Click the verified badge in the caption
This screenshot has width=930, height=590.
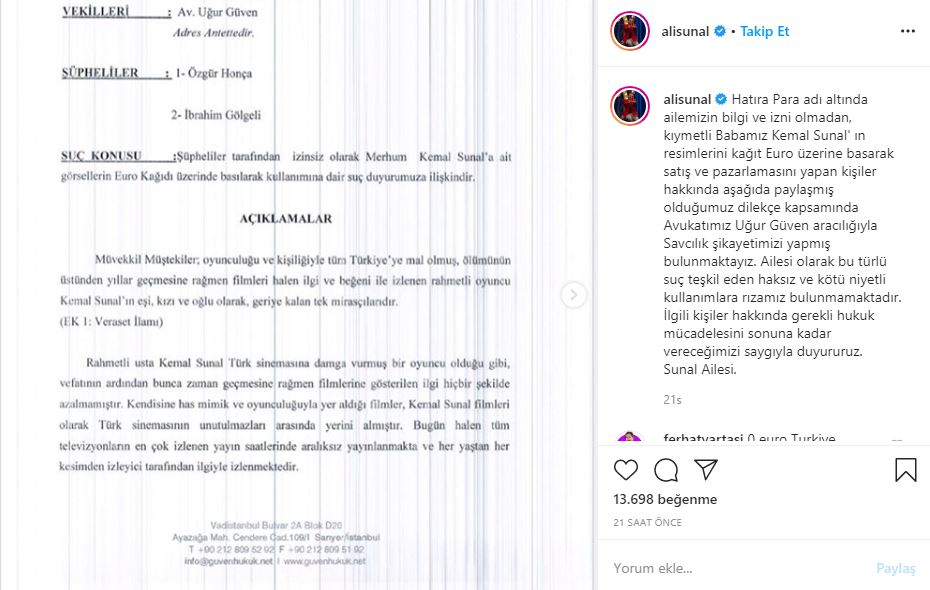(x=721, y=99)
